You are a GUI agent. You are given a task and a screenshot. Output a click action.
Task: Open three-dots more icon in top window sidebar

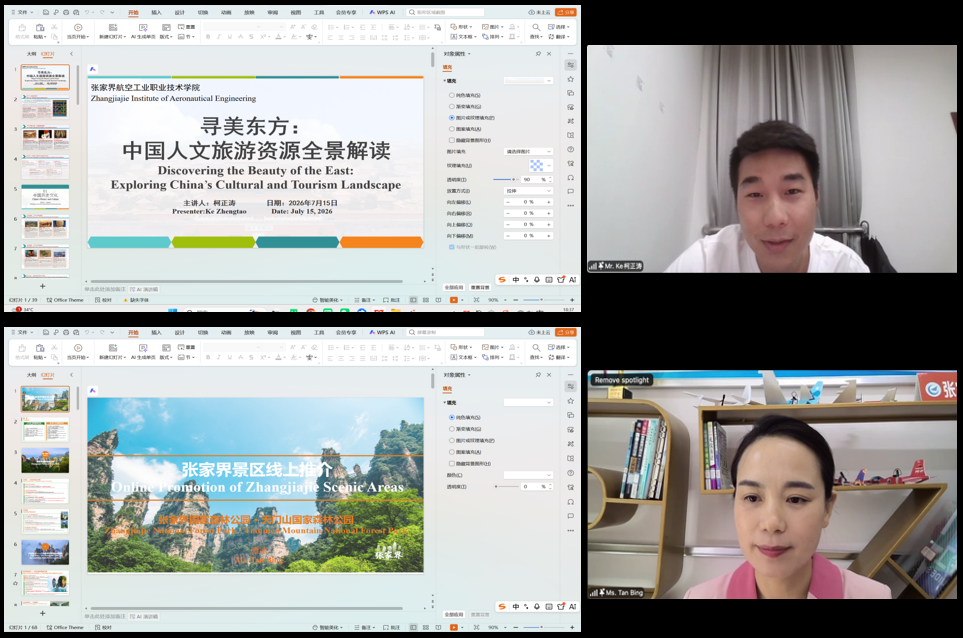571,206
